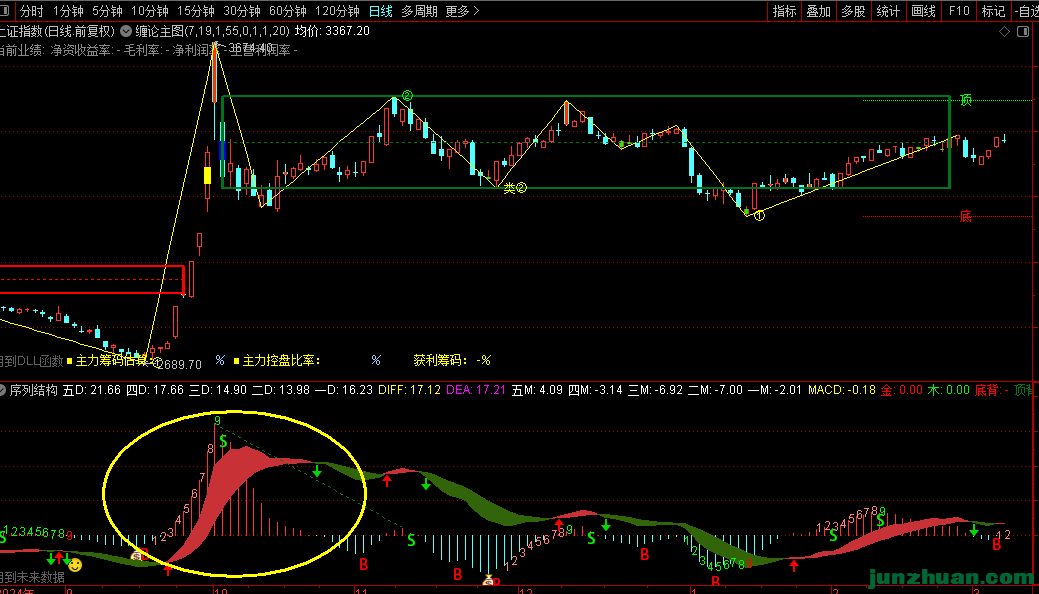The height and width of the screenshot is (594, 1039).
Task: Click the circled number 1 marker at chart low
Action: pyautogui.click(x=759, y=215)
